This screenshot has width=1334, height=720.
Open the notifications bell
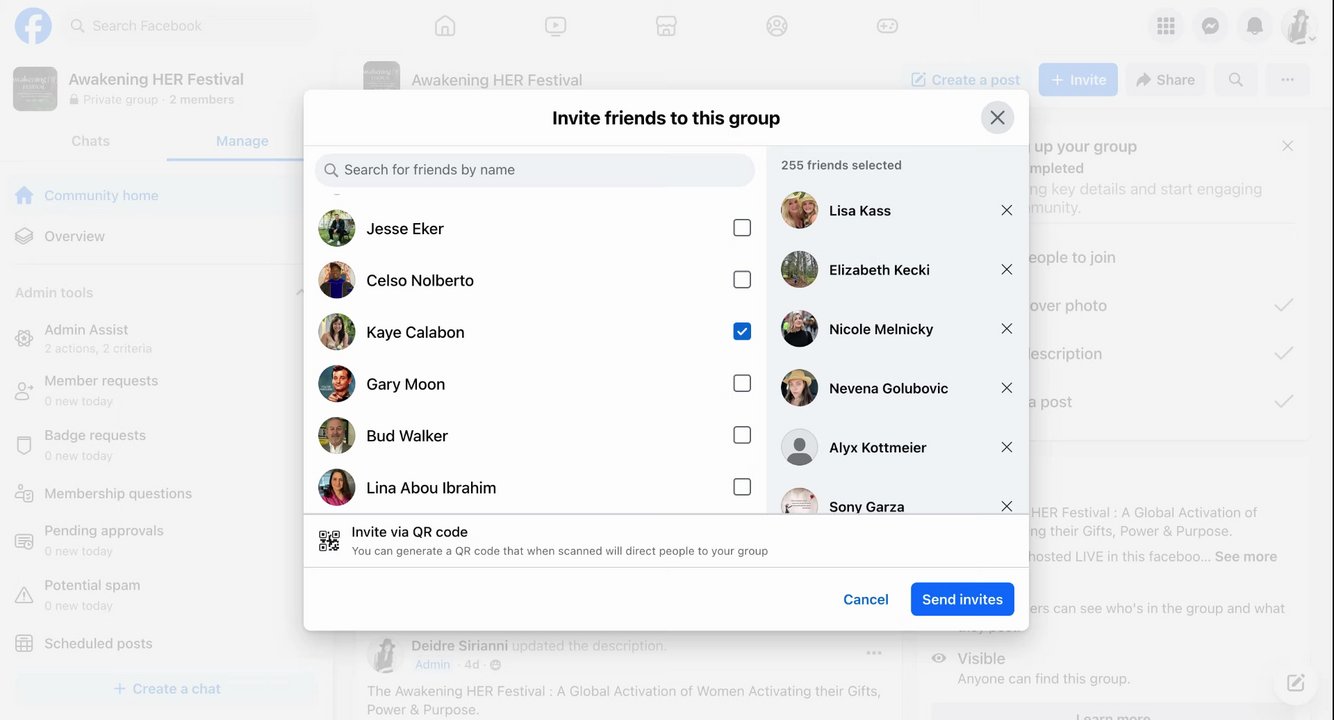point(1255,26)
